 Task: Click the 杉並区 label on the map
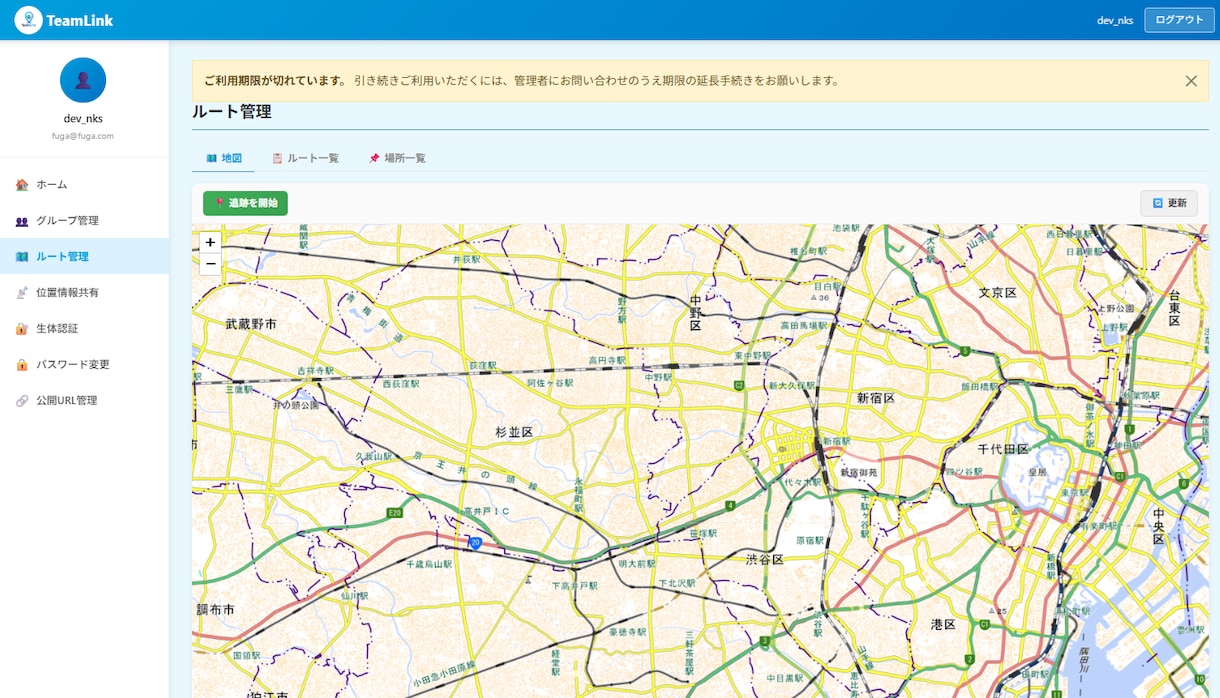[515, 432]
